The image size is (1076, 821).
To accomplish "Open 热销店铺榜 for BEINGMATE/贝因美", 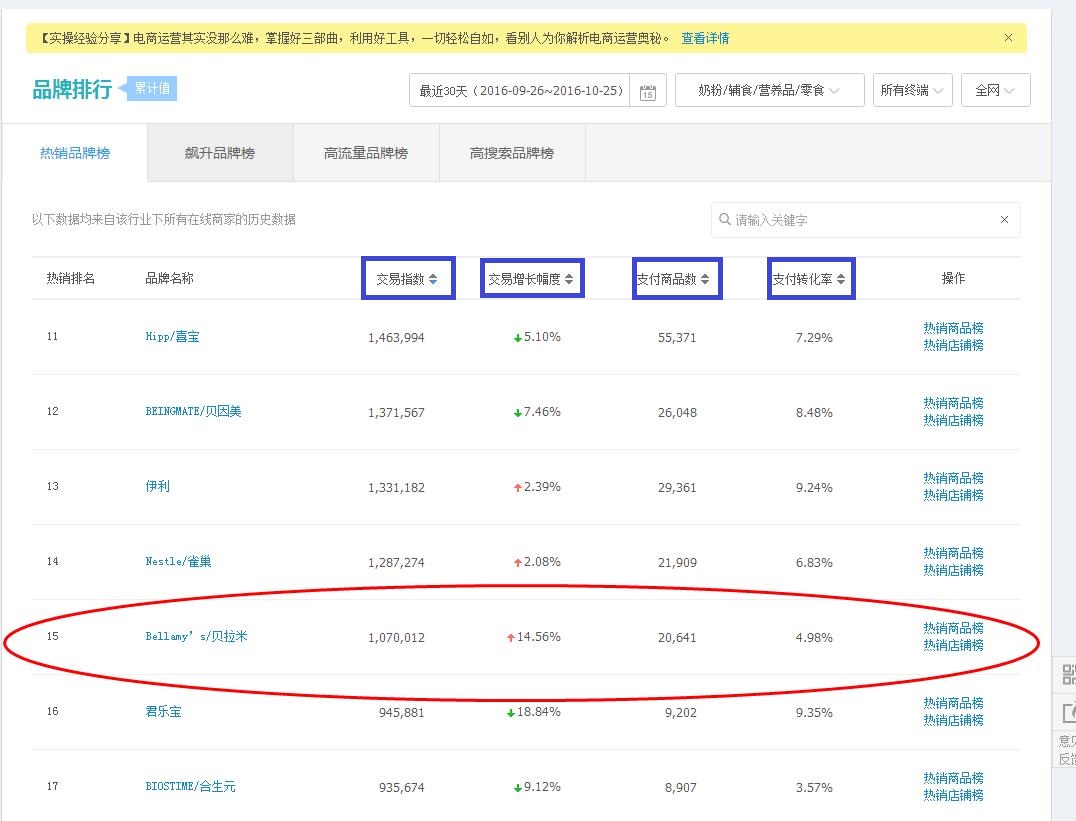I will click(x=953, y=420).
